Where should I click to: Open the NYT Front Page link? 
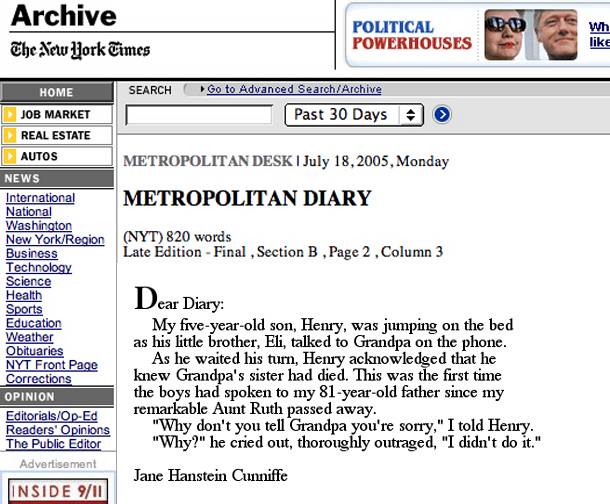(x=52, y=366)
